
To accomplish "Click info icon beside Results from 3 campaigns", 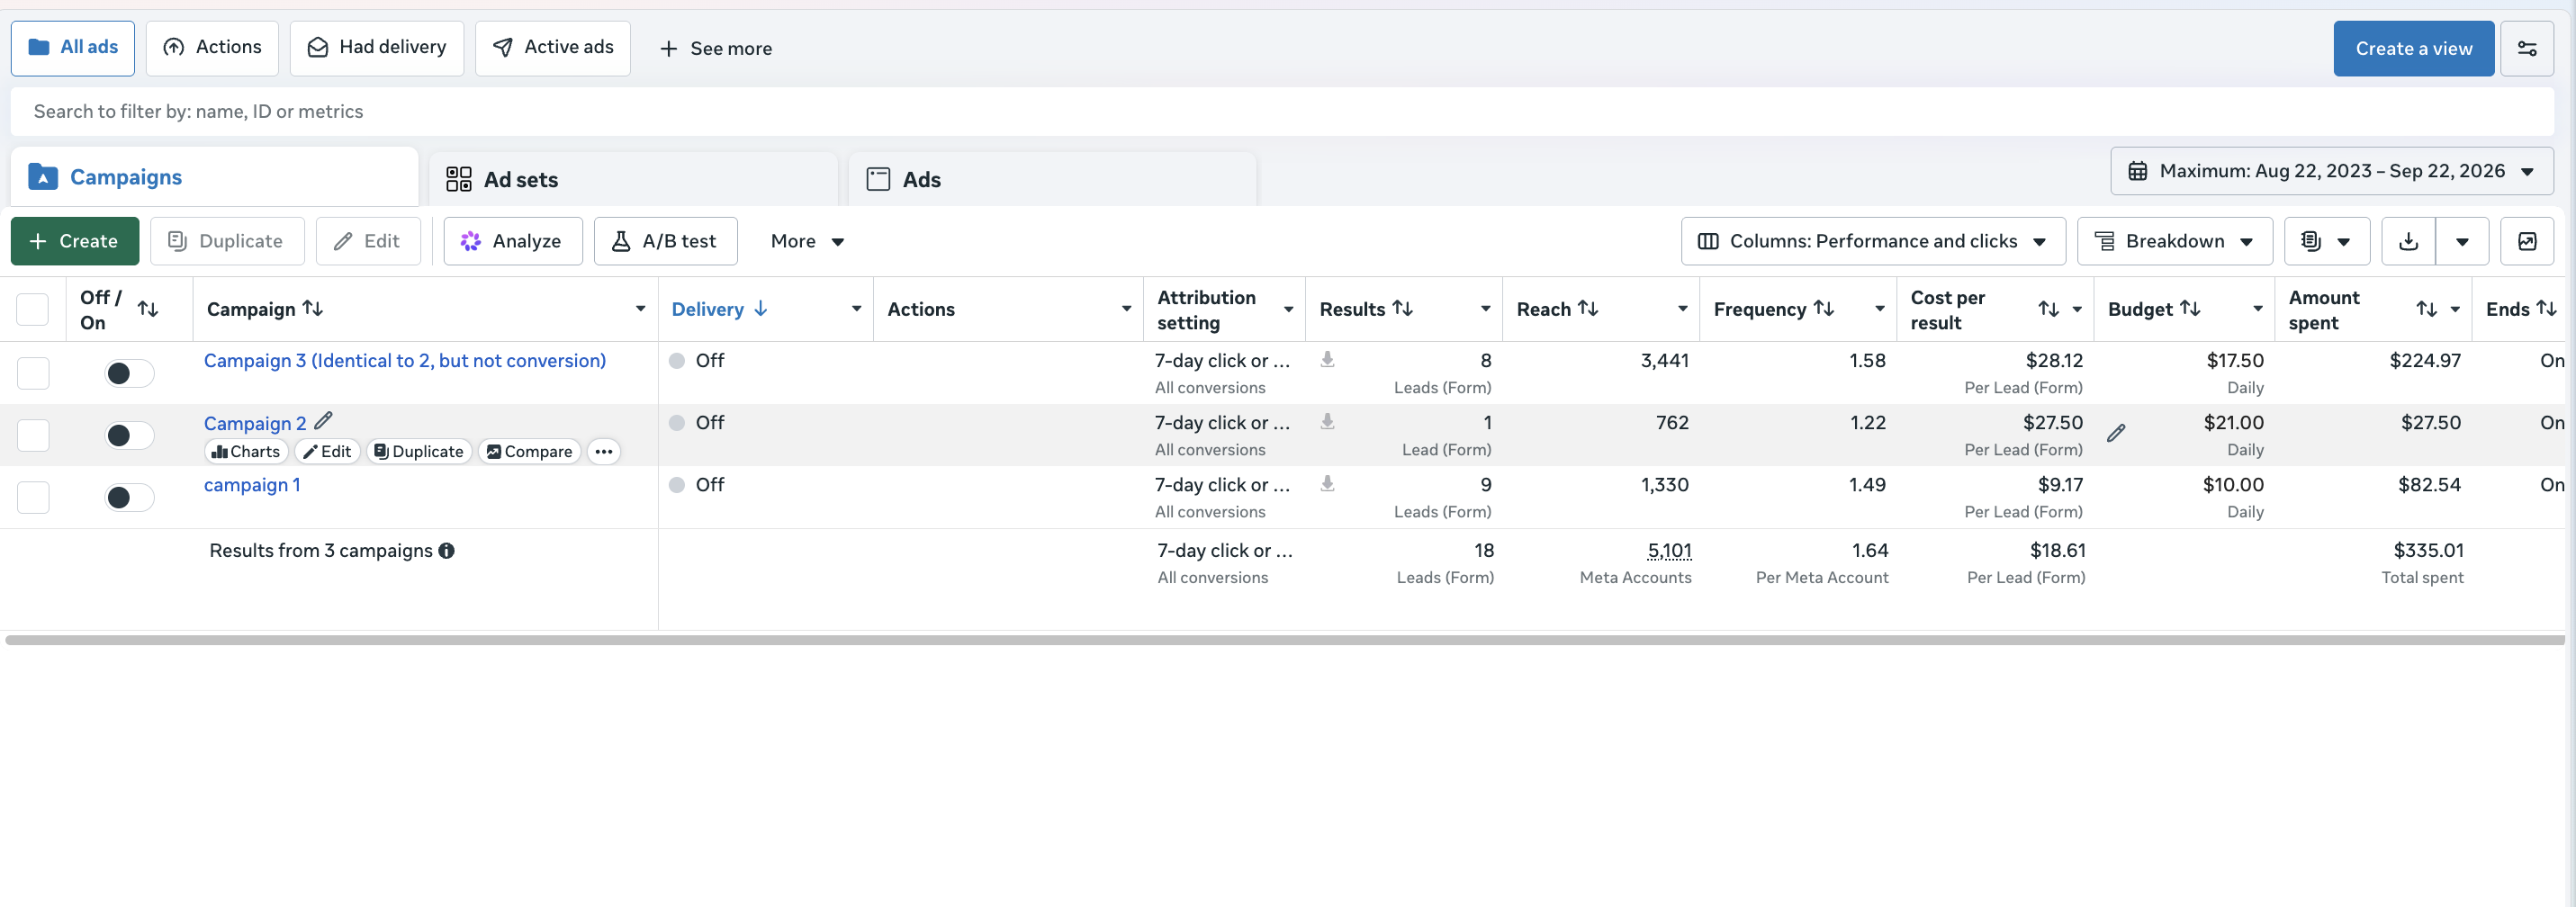I will pyautogui.click(x=447, y=551).
